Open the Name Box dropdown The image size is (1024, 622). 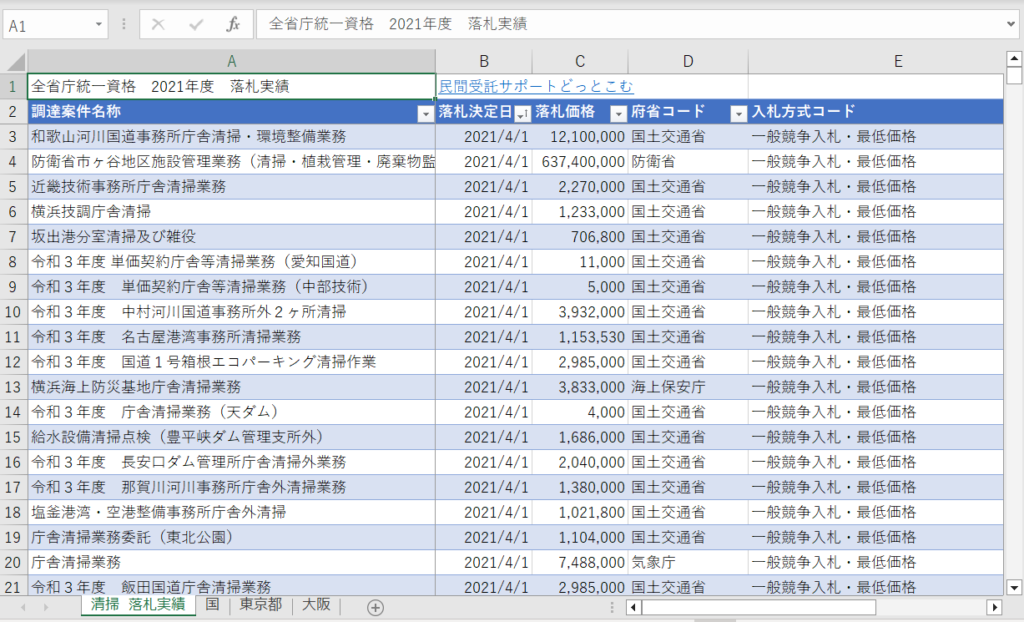99,25
